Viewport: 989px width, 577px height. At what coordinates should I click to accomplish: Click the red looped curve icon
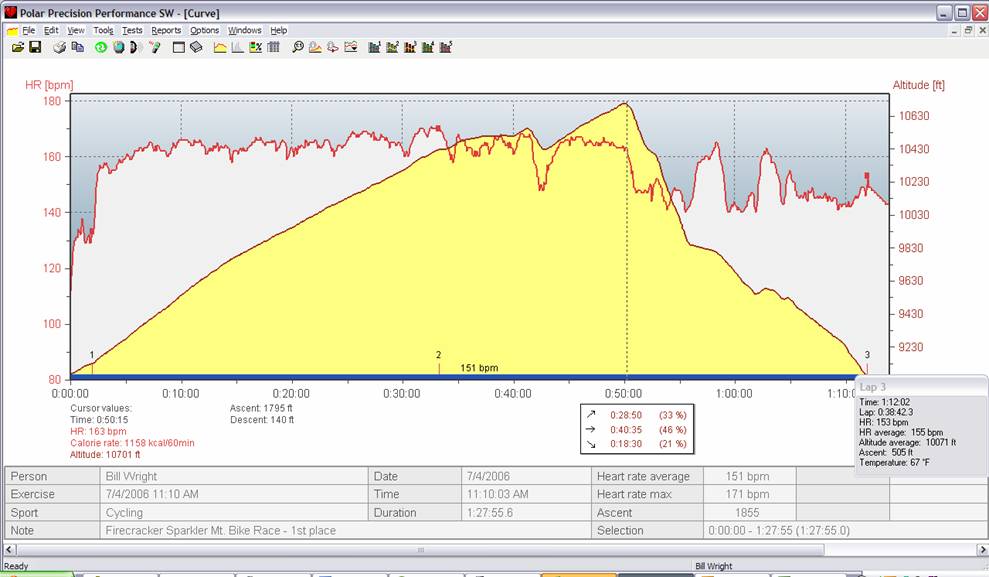point(333,47)
